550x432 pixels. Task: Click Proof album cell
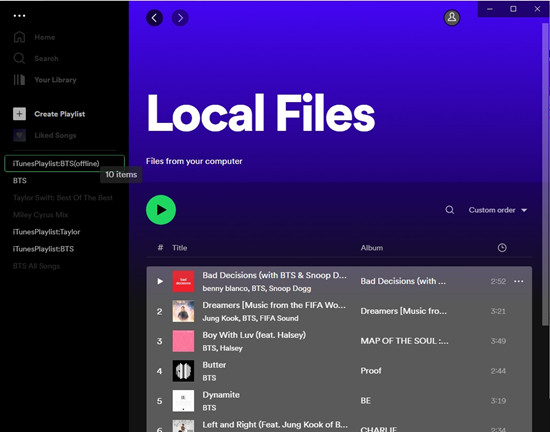point(371,371)
